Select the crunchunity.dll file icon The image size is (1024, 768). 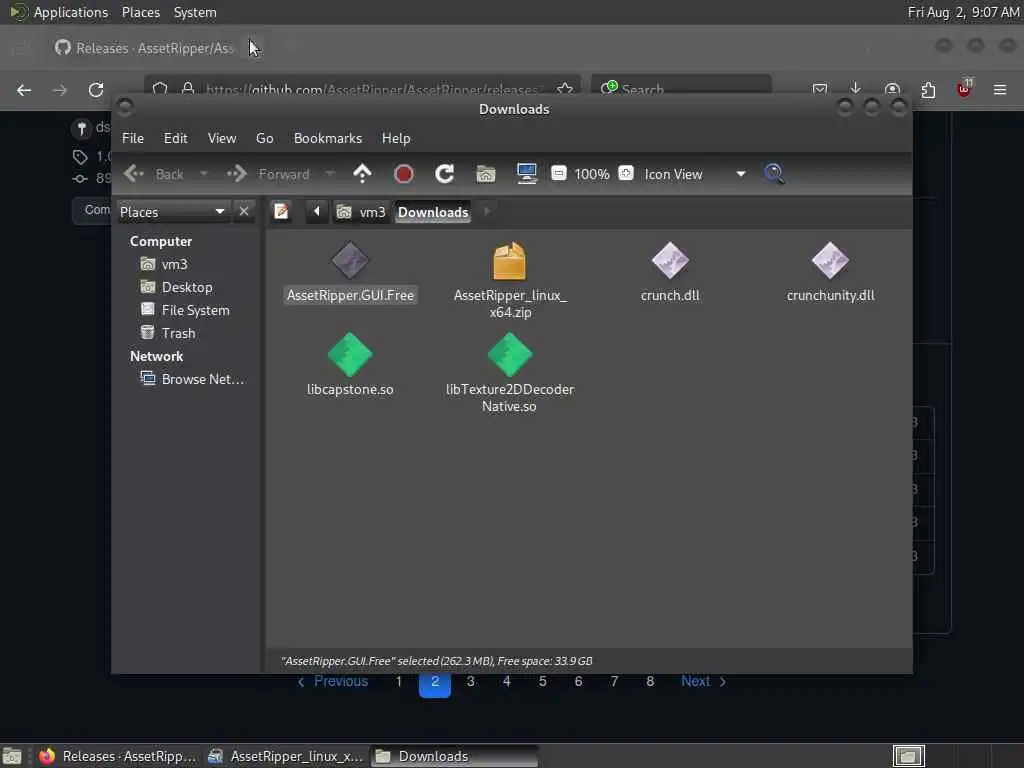coord(830,261)
